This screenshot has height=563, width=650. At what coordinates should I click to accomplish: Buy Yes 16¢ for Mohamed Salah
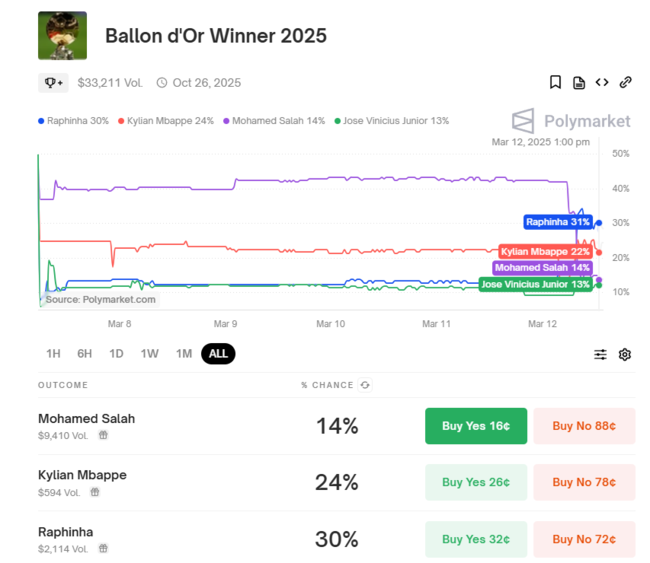click(x=476, y=426)
